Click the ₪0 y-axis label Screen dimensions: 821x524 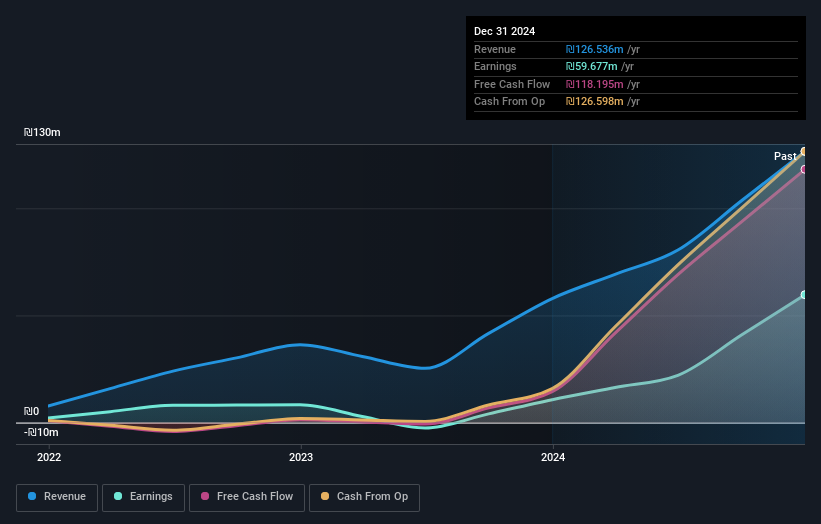31,411
